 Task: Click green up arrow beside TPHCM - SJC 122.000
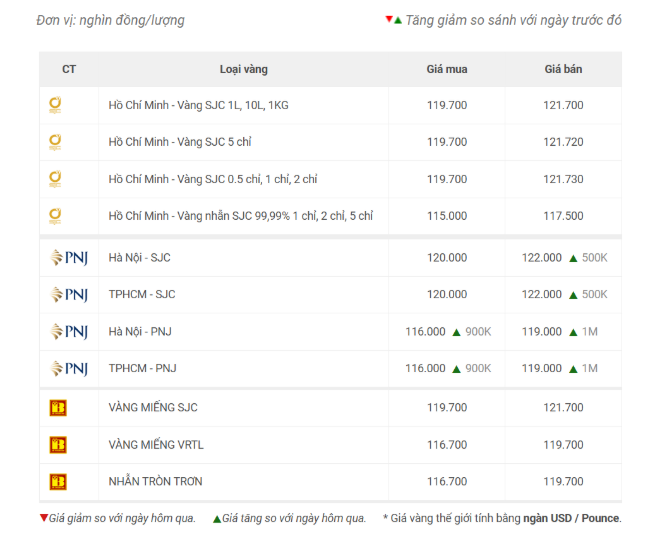[x=574, y=295]
